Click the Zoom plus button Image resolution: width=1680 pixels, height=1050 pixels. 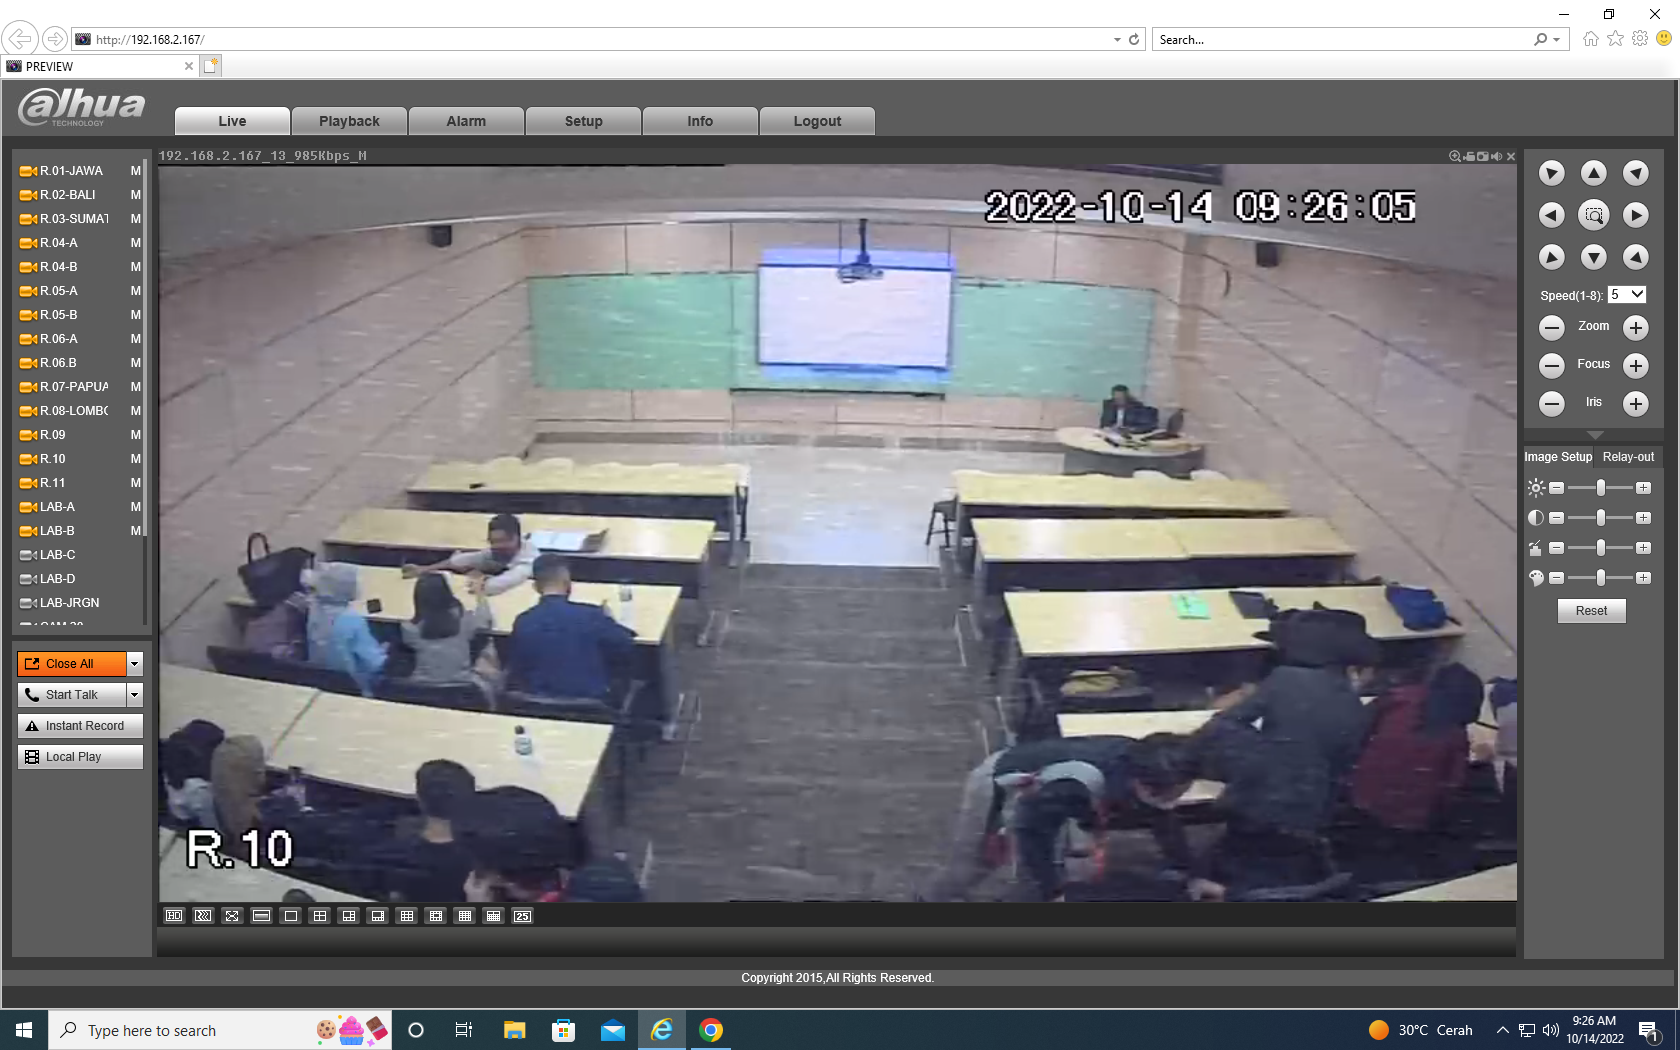[1635, 327]
